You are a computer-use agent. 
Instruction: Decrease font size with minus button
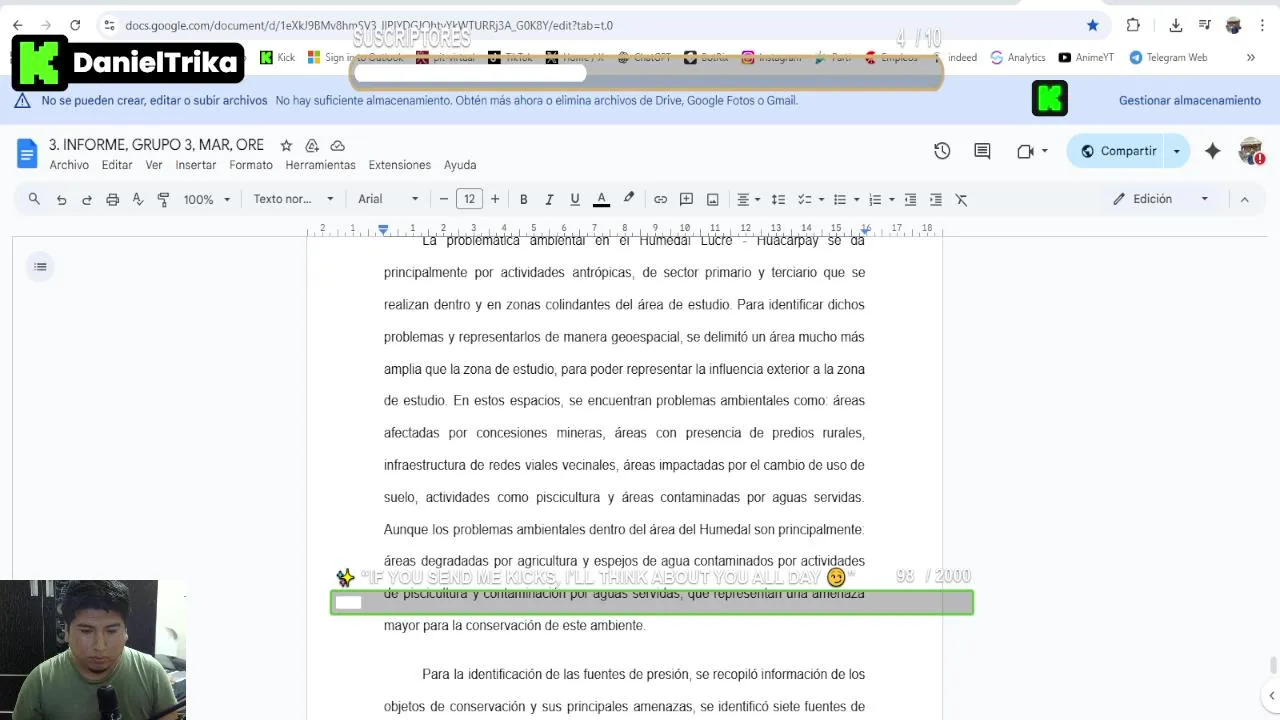(444, 199)
